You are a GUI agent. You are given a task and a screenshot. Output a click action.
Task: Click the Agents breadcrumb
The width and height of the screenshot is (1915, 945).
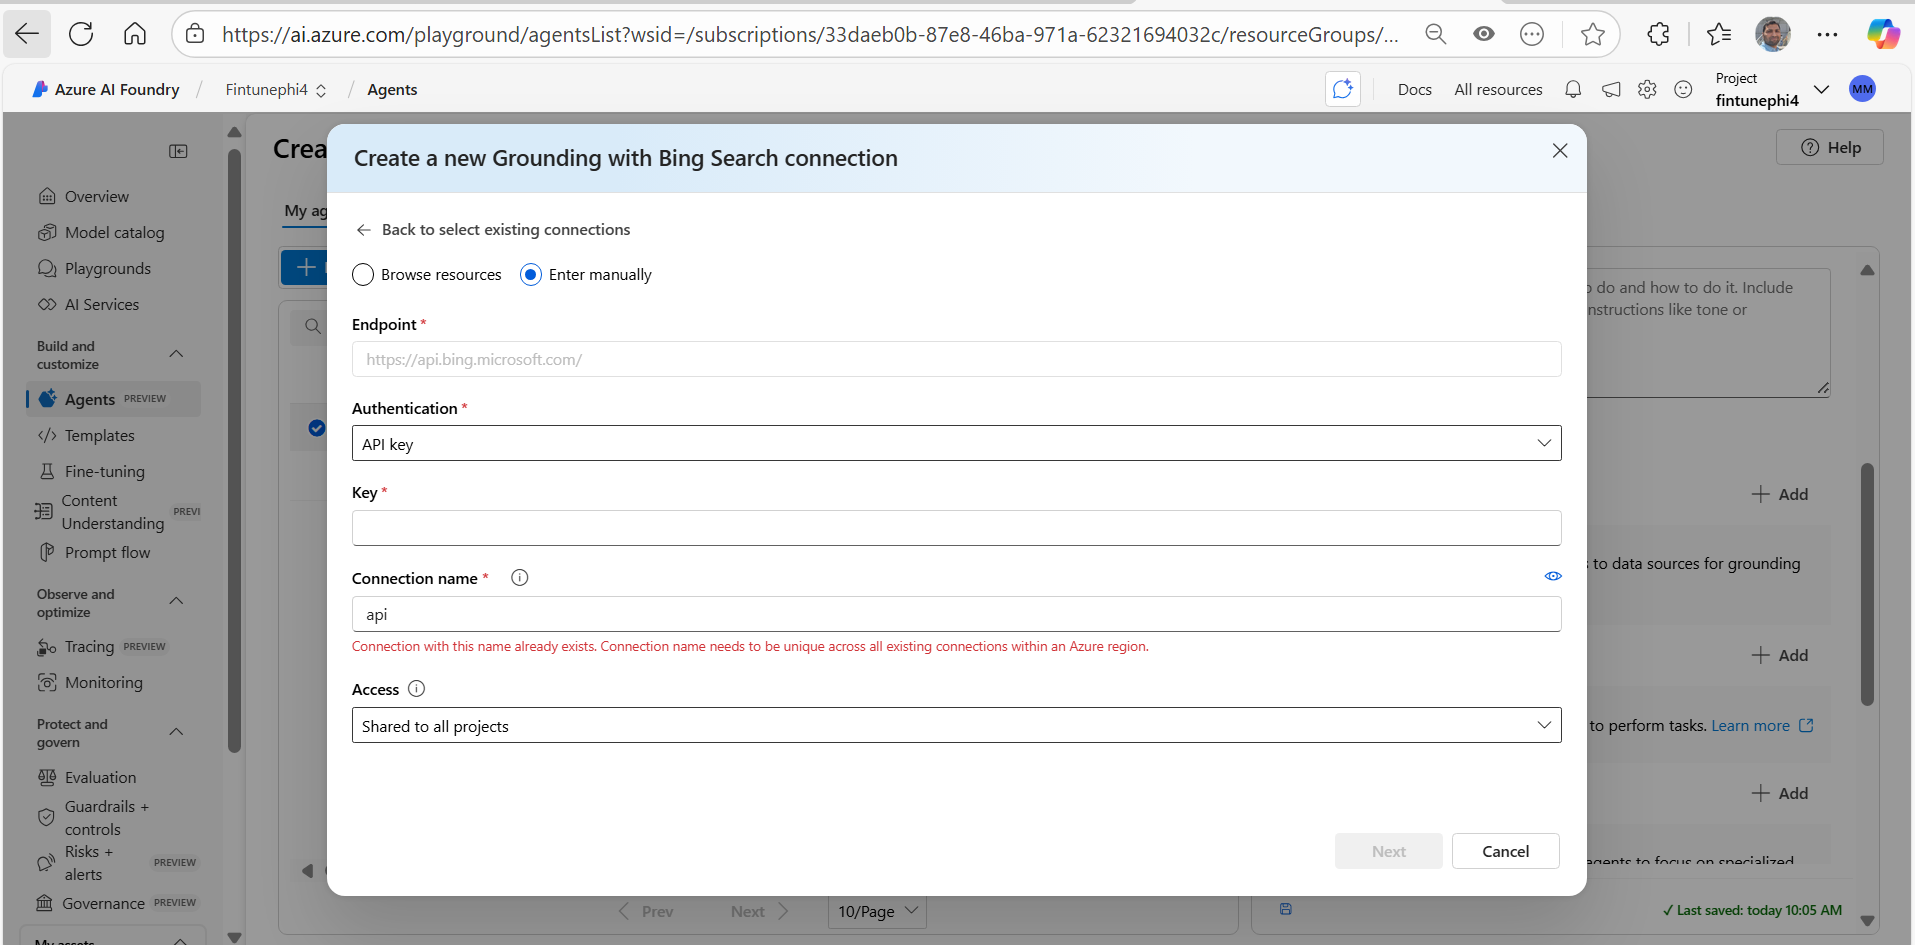392,89
